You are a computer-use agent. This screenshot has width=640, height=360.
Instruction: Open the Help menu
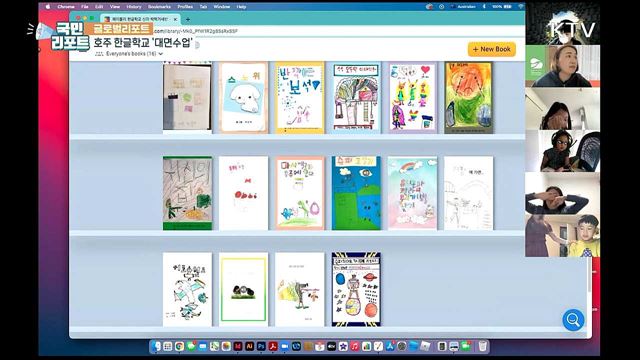241,7
